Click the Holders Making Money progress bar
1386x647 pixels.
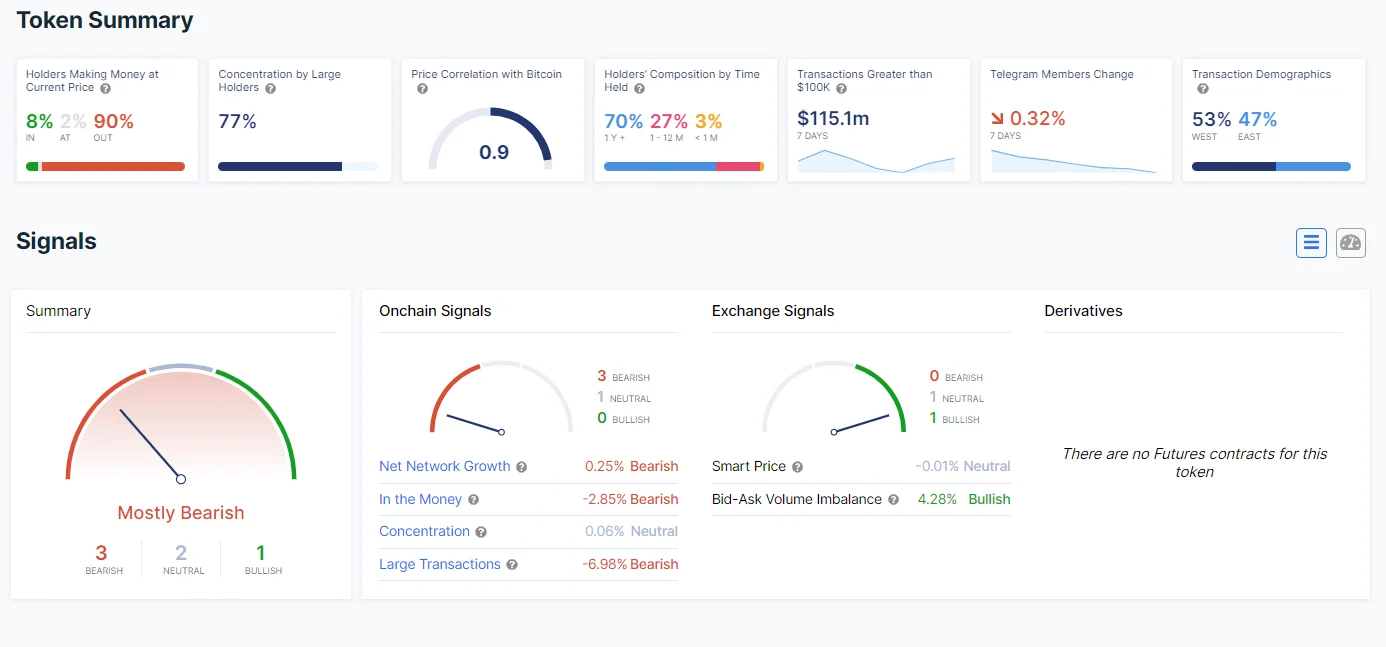(x=105, y=166)
